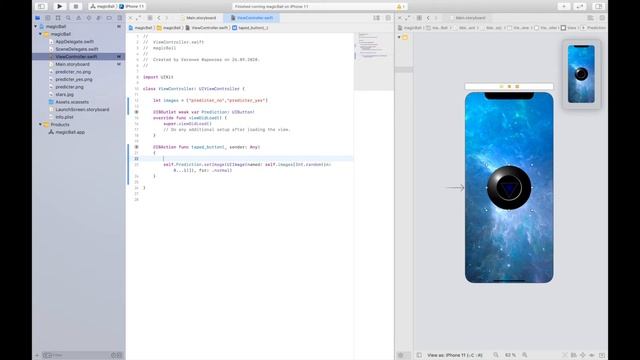Collapse the magicBall project root

coord(36,27)
